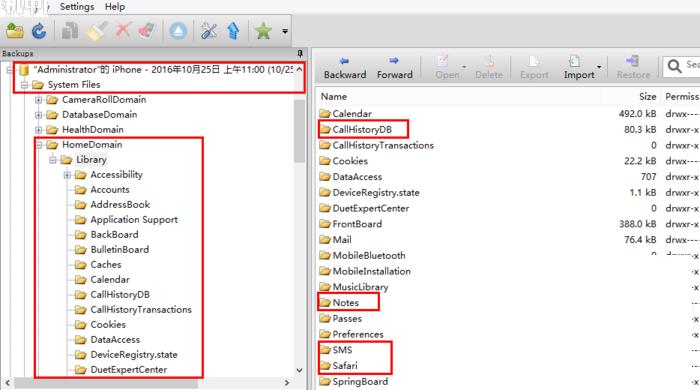Screen dimensions: 700x390
Task: Select CallHistoryTransactions in file list
Action: (383, 145)
